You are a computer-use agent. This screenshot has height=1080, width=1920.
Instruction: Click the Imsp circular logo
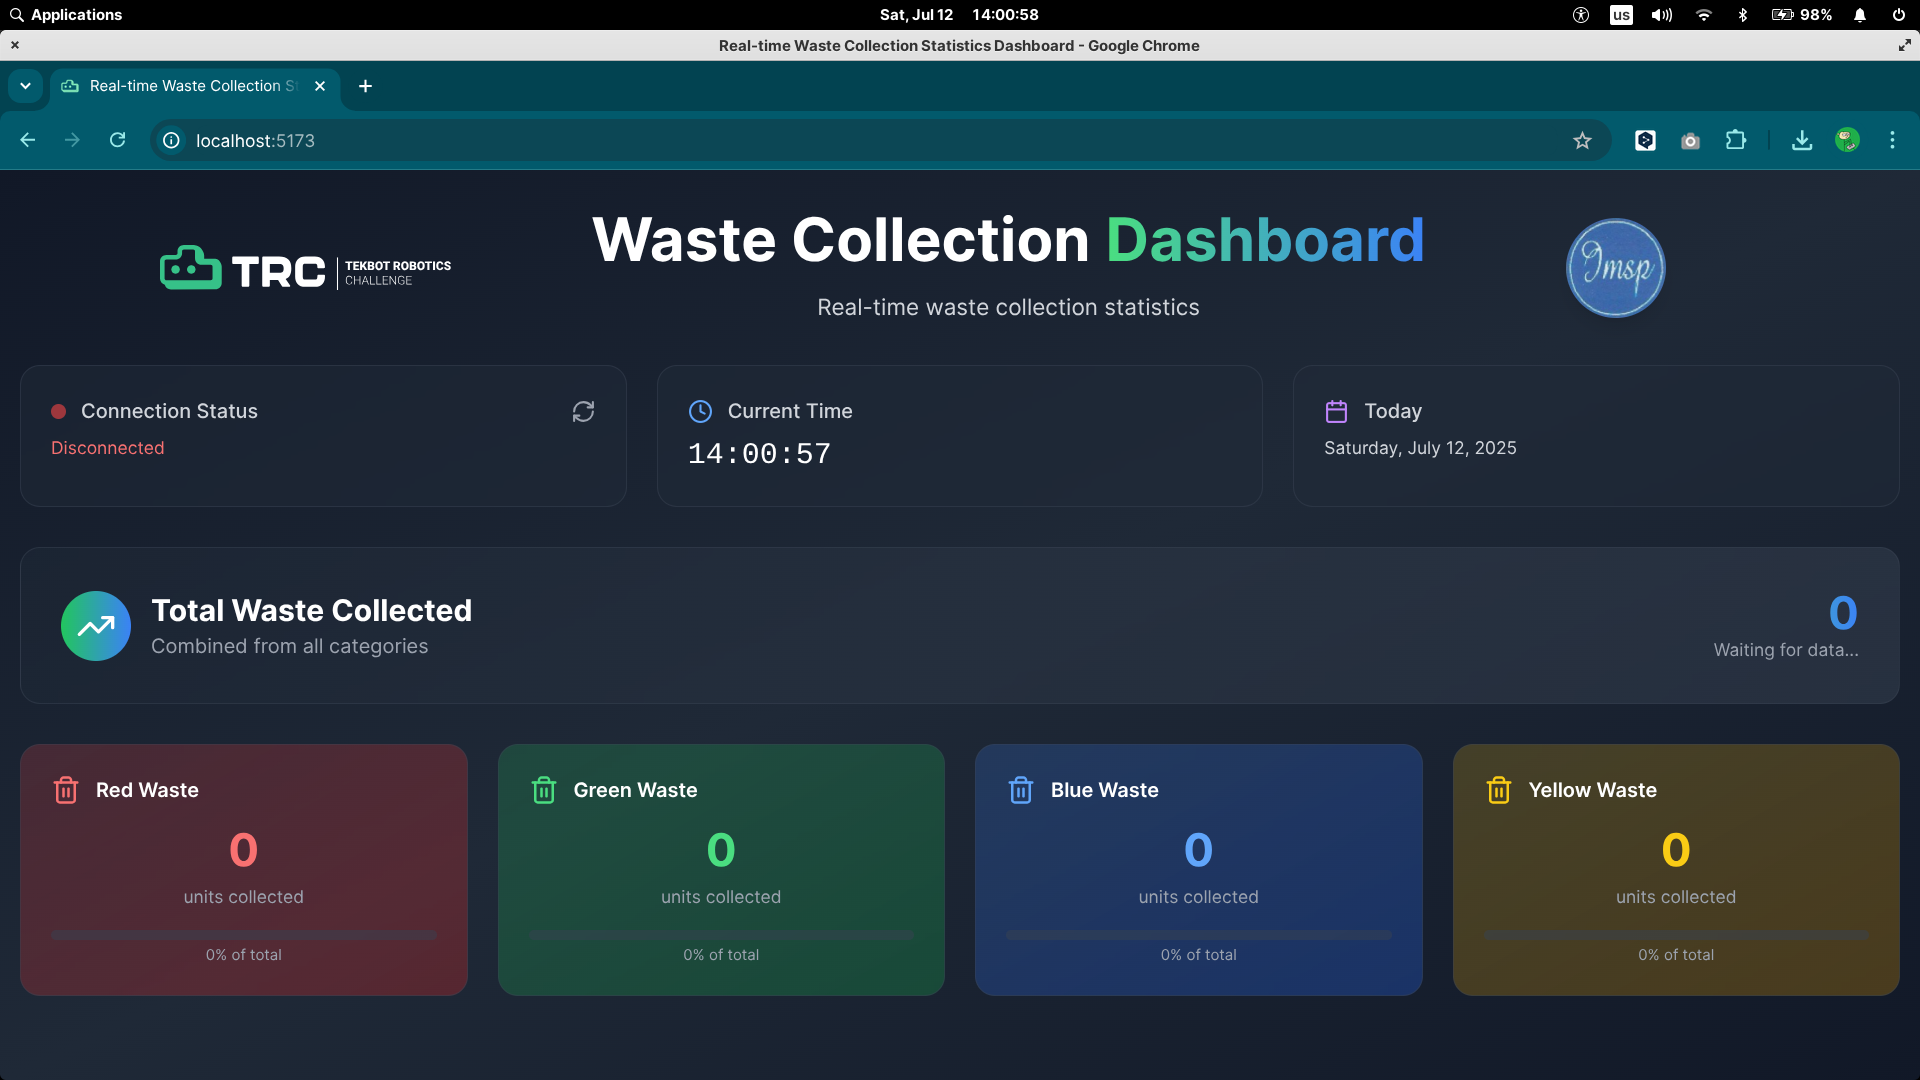[1615, 267]
